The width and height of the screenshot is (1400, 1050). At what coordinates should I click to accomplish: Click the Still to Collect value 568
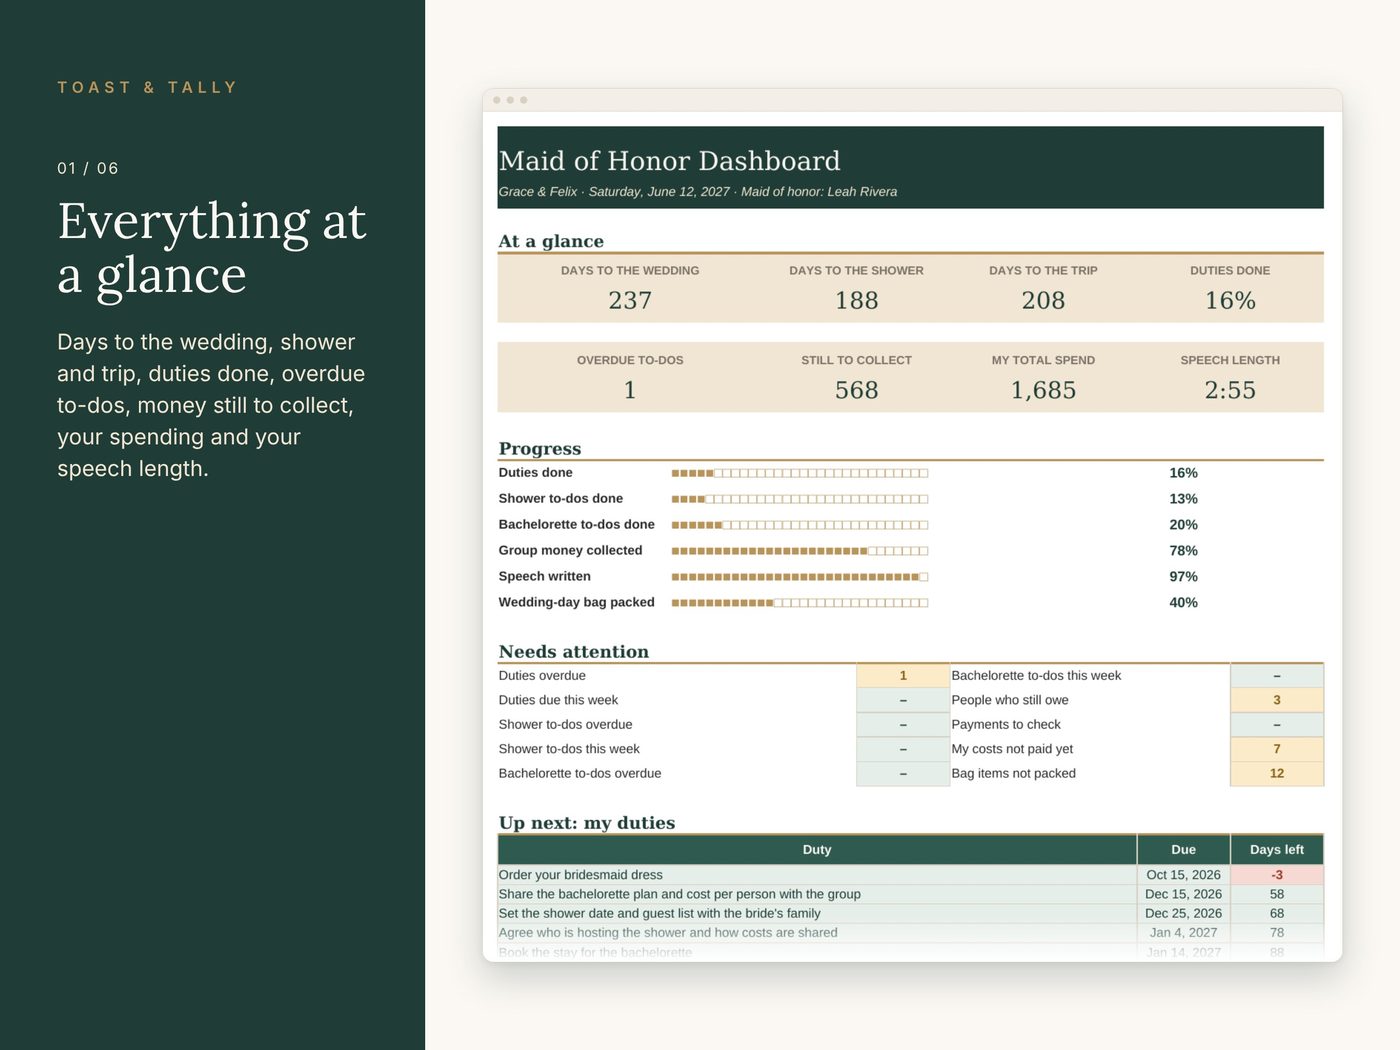click(857, 390)
